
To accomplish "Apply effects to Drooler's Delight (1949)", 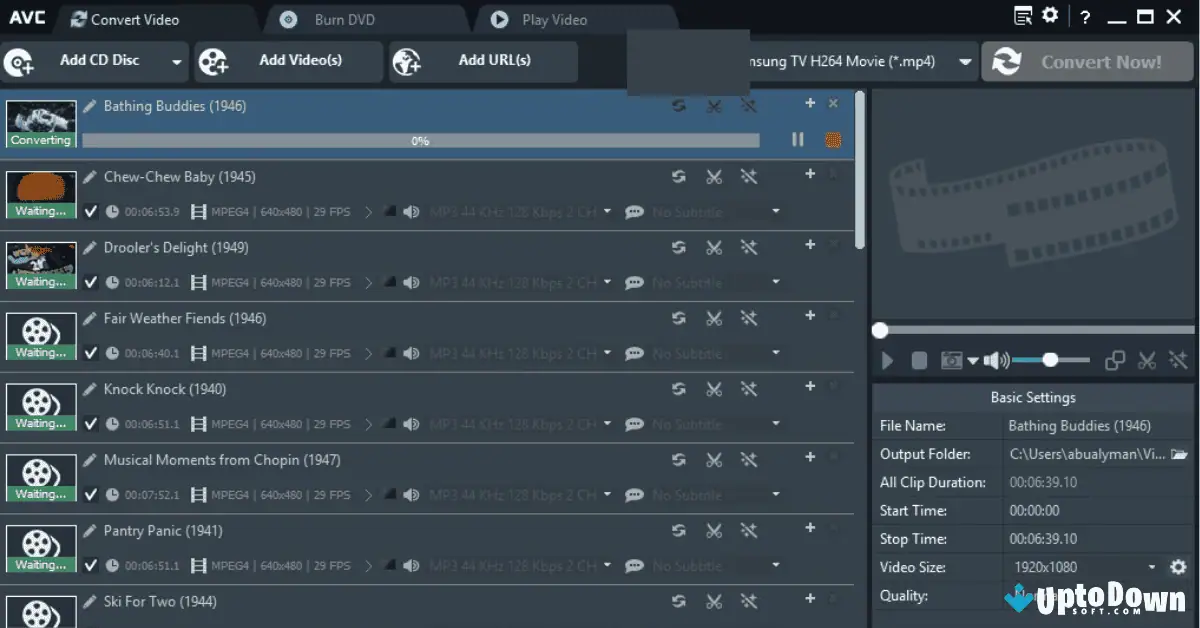I will pos(749,247).
